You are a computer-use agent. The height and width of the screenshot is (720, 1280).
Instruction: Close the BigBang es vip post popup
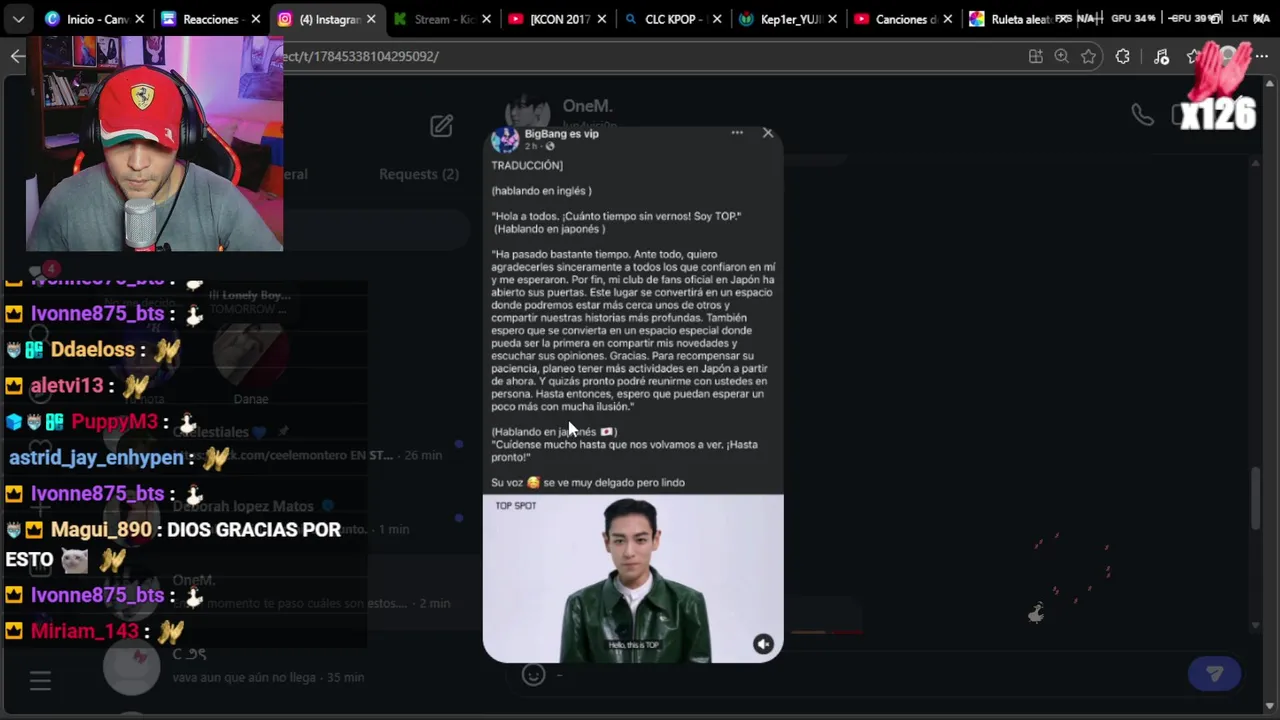click(768, 133)
